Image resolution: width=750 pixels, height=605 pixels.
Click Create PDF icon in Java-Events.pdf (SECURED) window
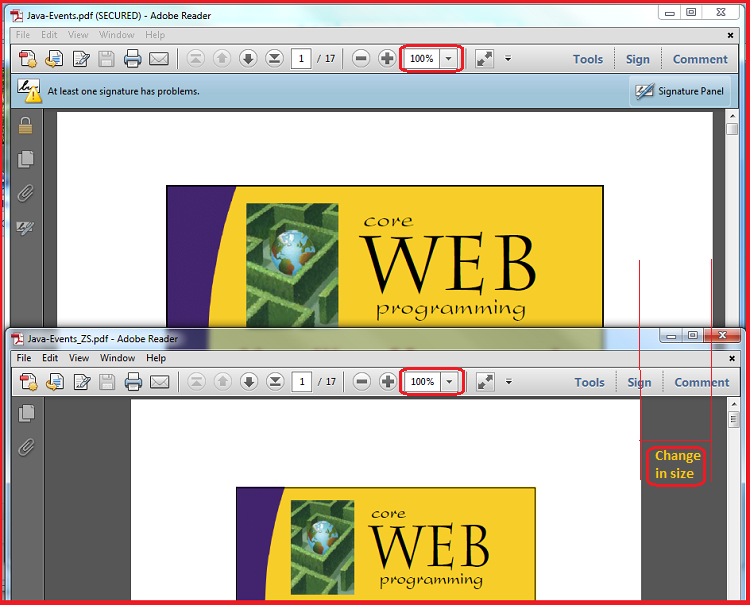(27, 58)
